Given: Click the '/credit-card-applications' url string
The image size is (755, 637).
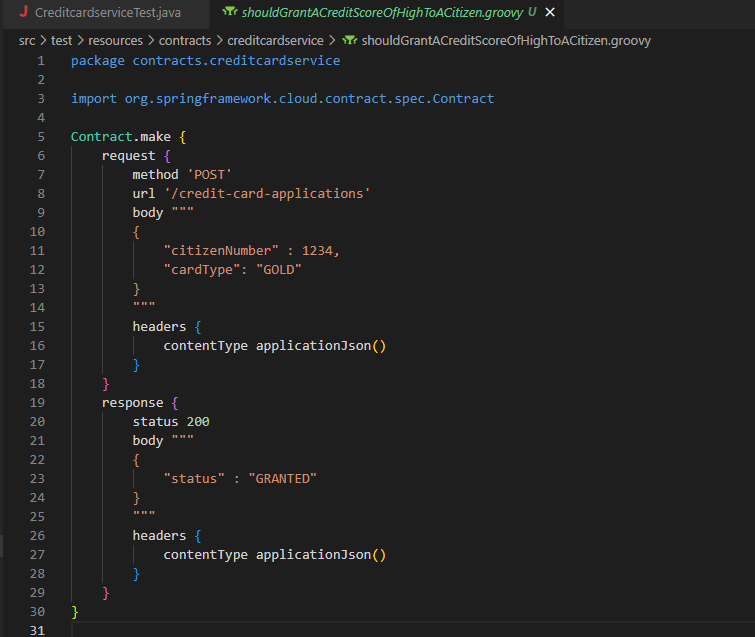Looking at the screenshot, I should 267,194.
